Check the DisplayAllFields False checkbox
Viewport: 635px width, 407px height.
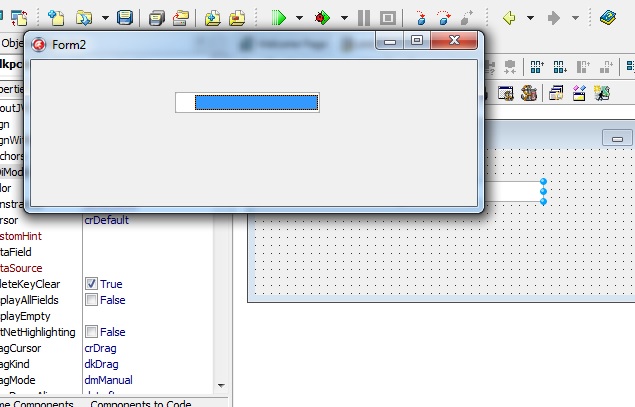click(91, 300)
